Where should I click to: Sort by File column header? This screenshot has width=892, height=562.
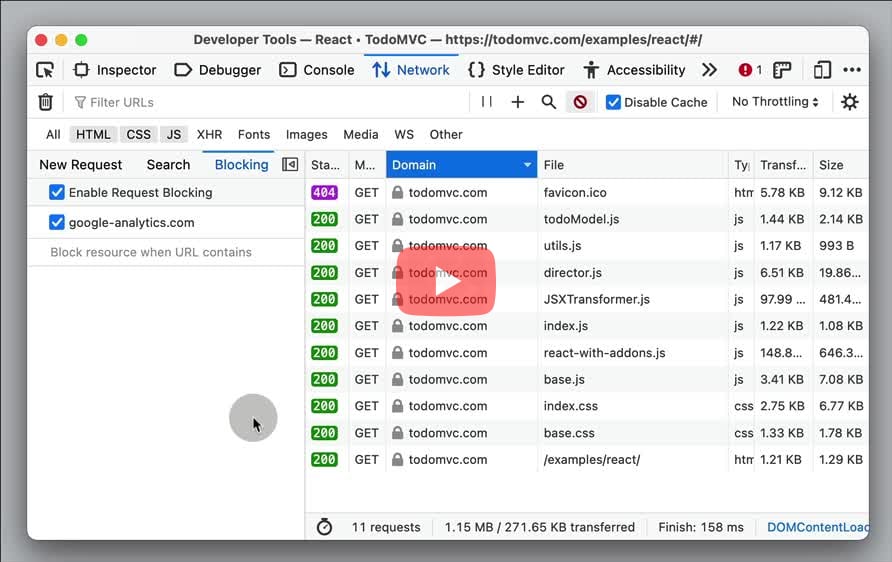click(x=633, y=165)
